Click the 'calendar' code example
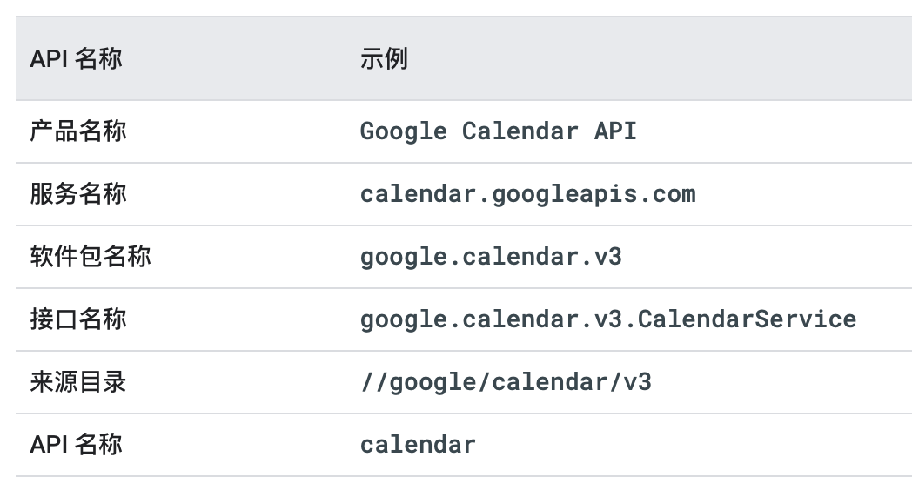The width and height of the screenshot is (913, 485). coord(417,445)
